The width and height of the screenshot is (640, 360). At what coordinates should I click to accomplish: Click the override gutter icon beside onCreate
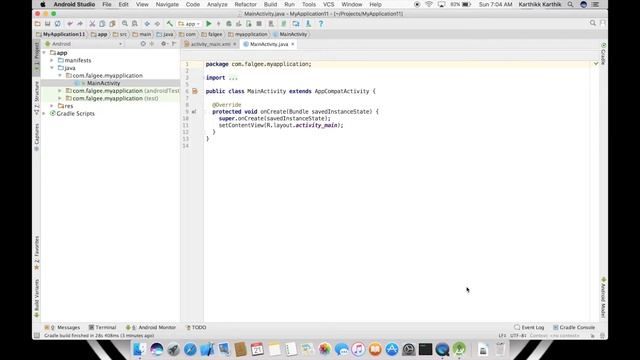pos(194,111)
